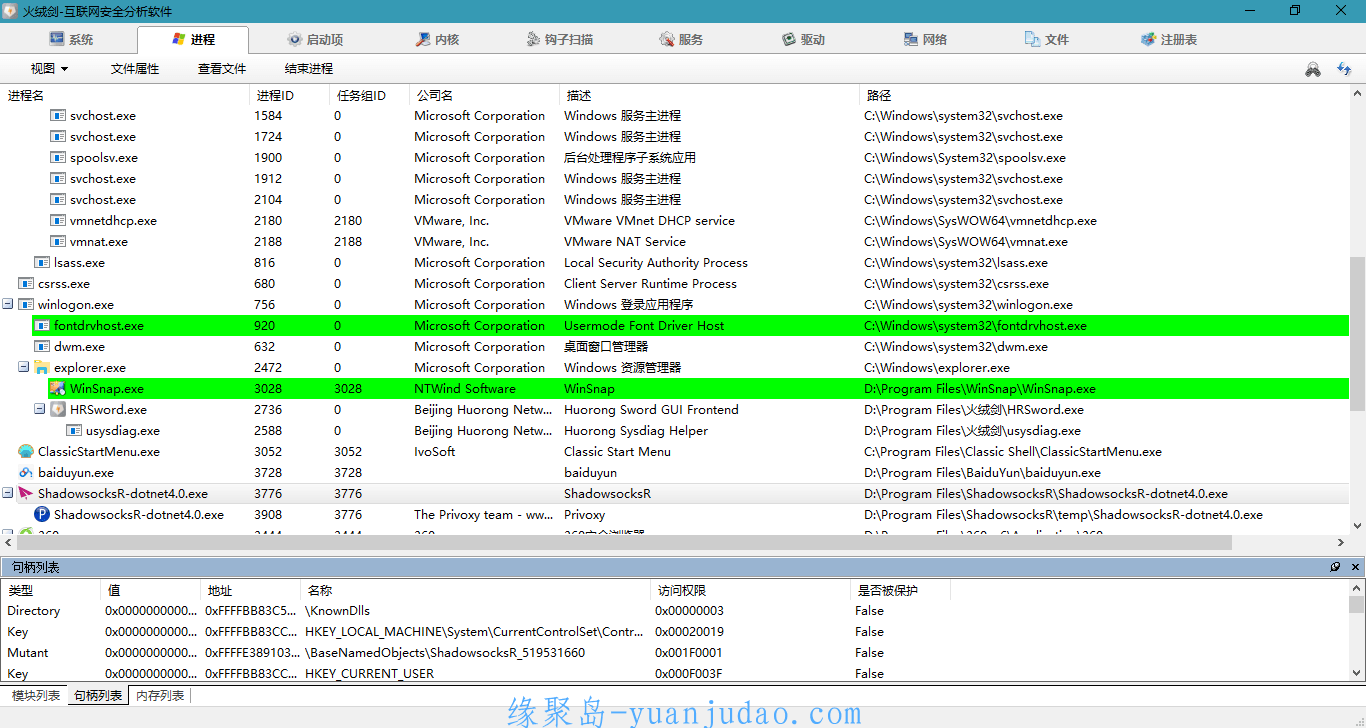The height and width of the screenshot is (728, 1366).
Task: Select svchost.exe row with PID 2104
Action: click(675, 199)
